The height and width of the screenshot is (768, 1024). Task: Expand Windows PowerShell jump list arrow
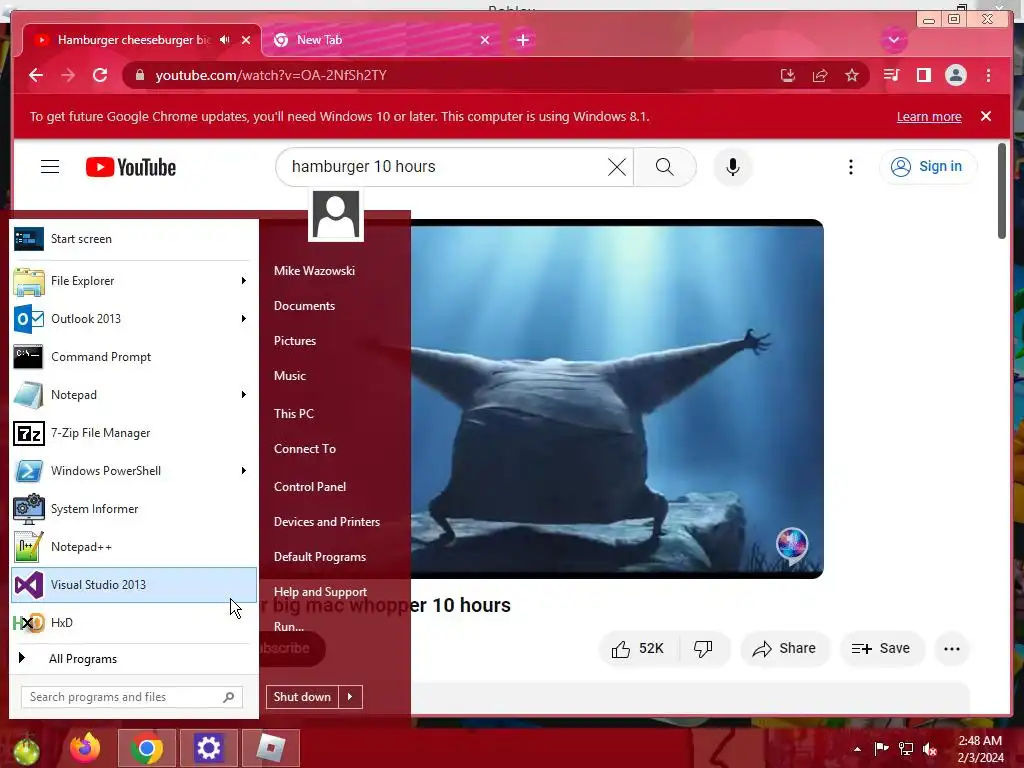click(244, 471)
